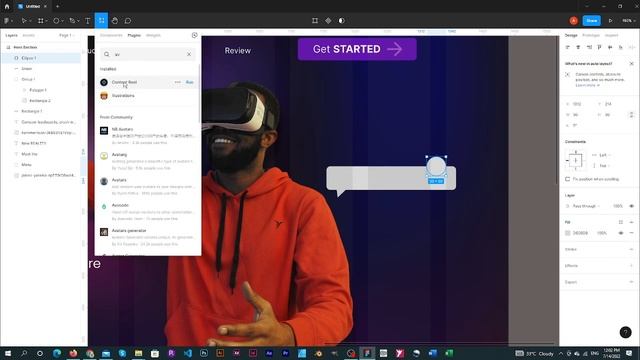Screen dimensions: 640x360
Task: Open the Pen tool dropdown arrow
Action: pos(78,21)
